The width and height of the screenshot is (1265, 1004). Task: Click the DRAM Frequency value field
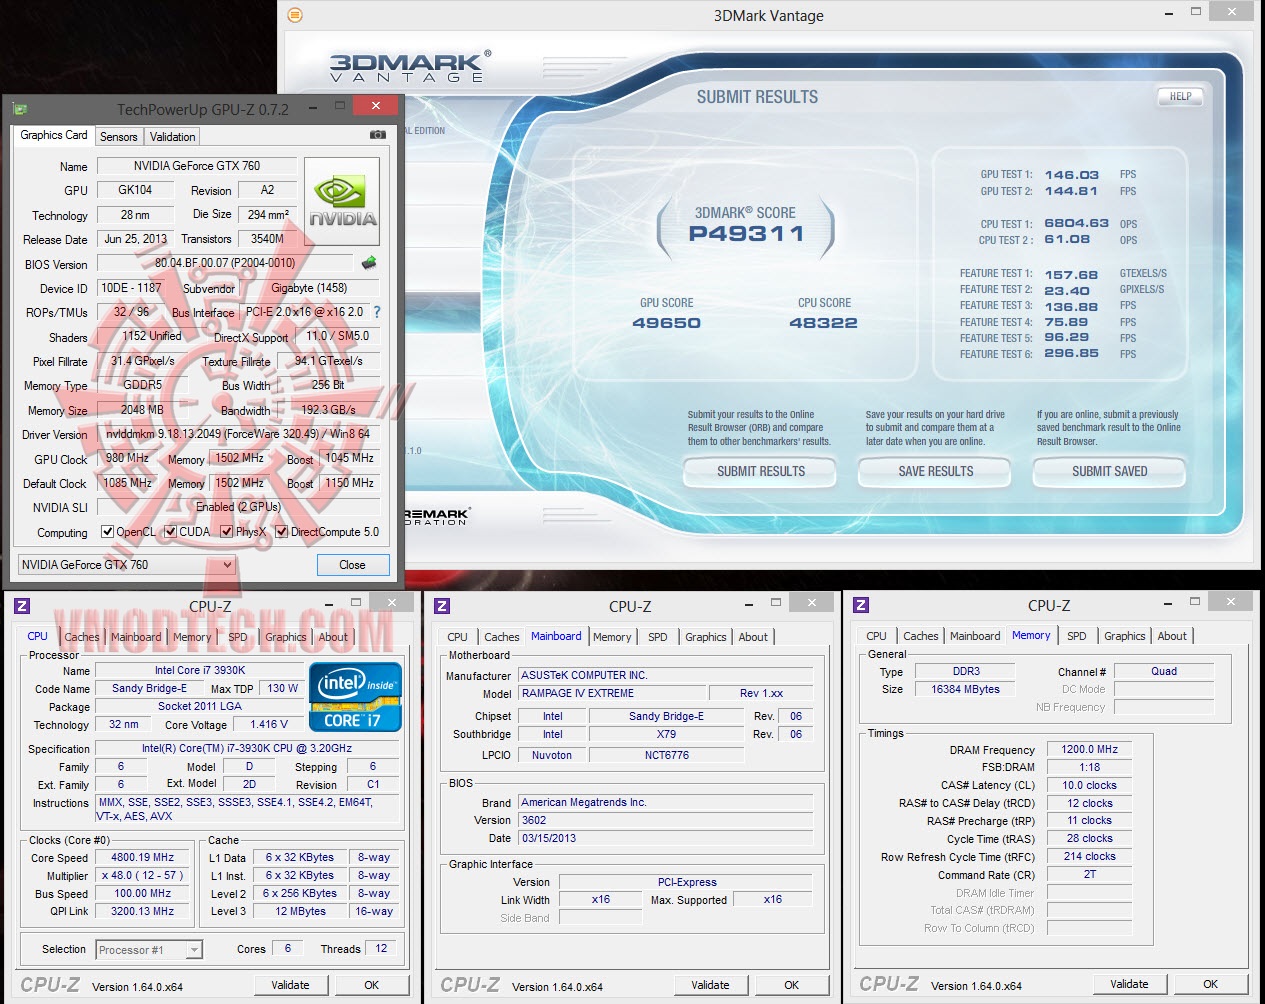1090,749
